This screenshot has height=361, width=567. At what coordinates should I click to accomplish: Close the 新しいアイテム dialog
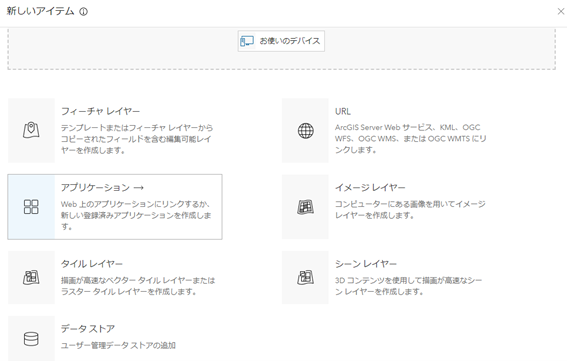point(561,12)
